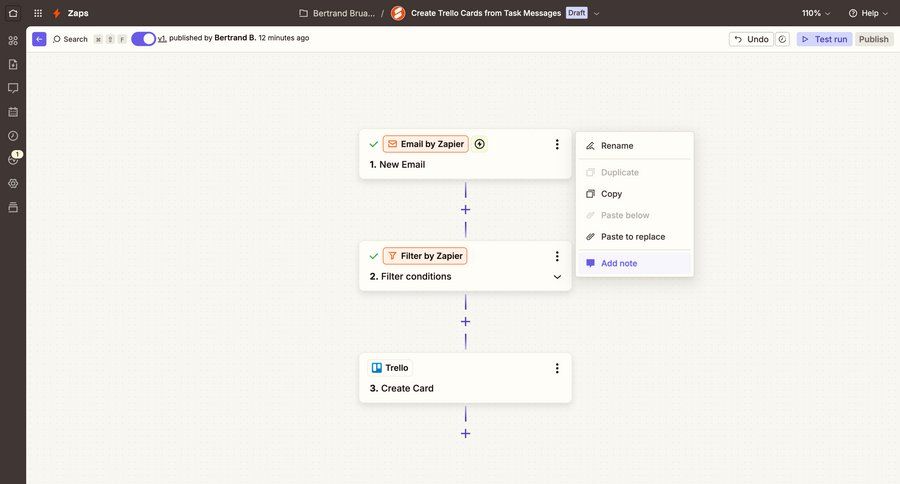Click the version history clock icon

click(782, 39)
